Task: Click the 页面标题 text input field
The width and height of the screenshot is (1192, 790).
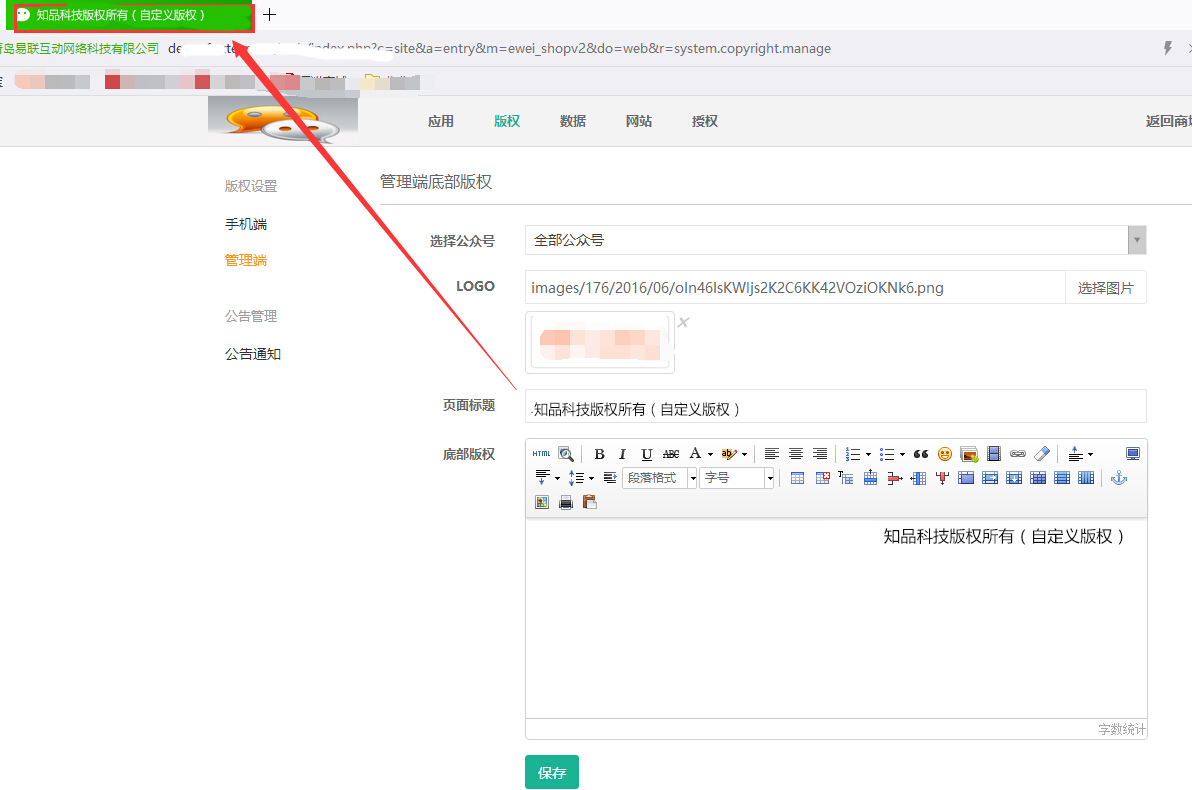Action: point(835,408)
